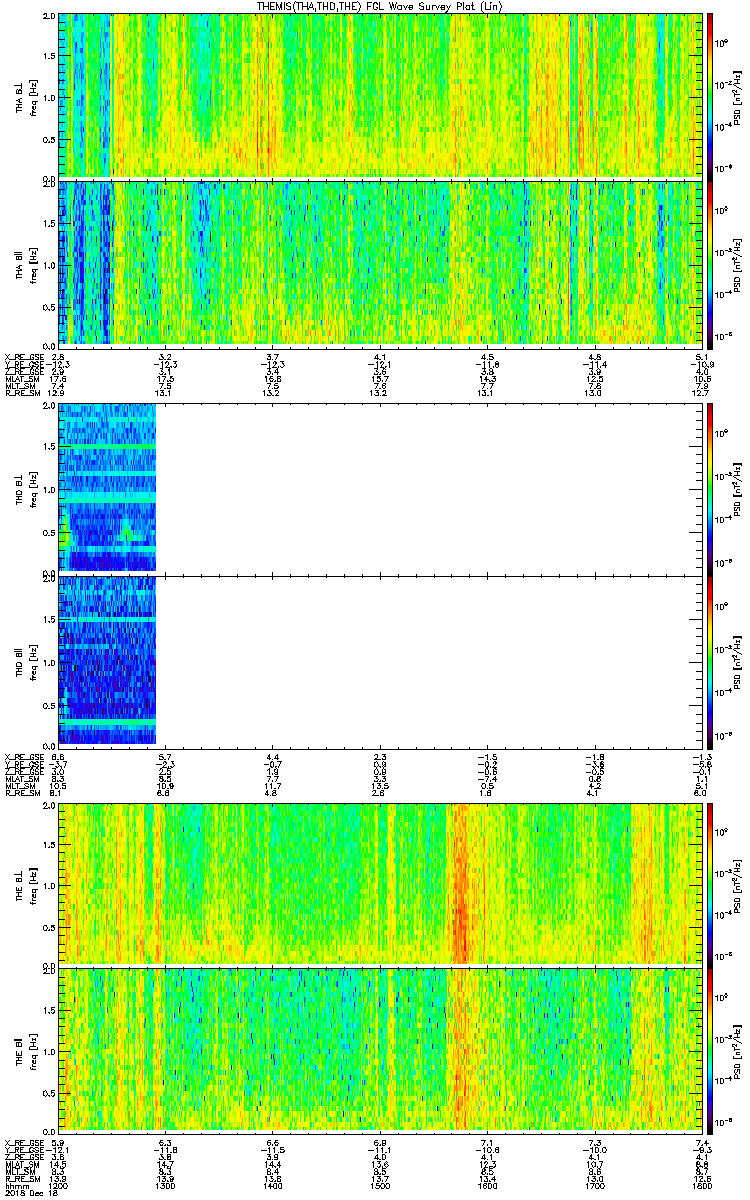The image size is (750, 1200).
Task: Click the PSD color bar of THE B-perpendicular panel
Action: 710,883
